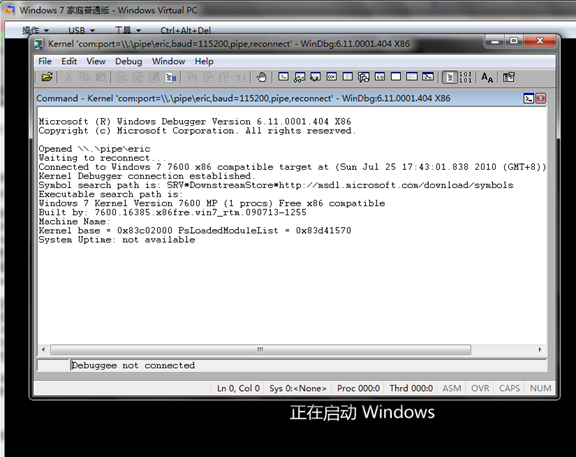The width and height of the screenshot is (576, 457).
Task: Expand the 工具 dropdown in Virtual PC
Action: pyautogui.click(x=128, y=30)
